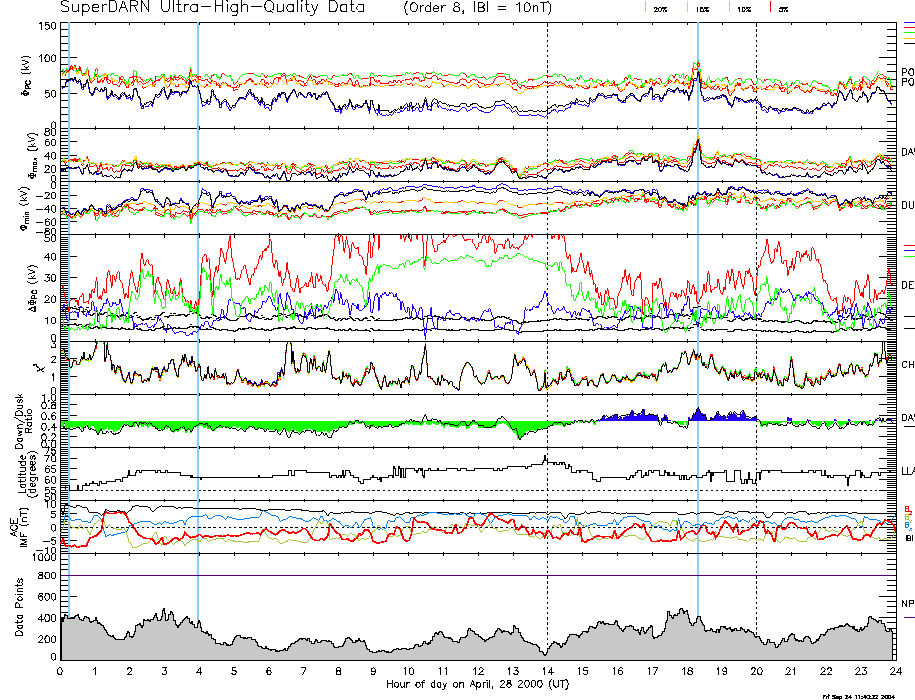Select the blue vertical marker near hour 4

point(198,300)
